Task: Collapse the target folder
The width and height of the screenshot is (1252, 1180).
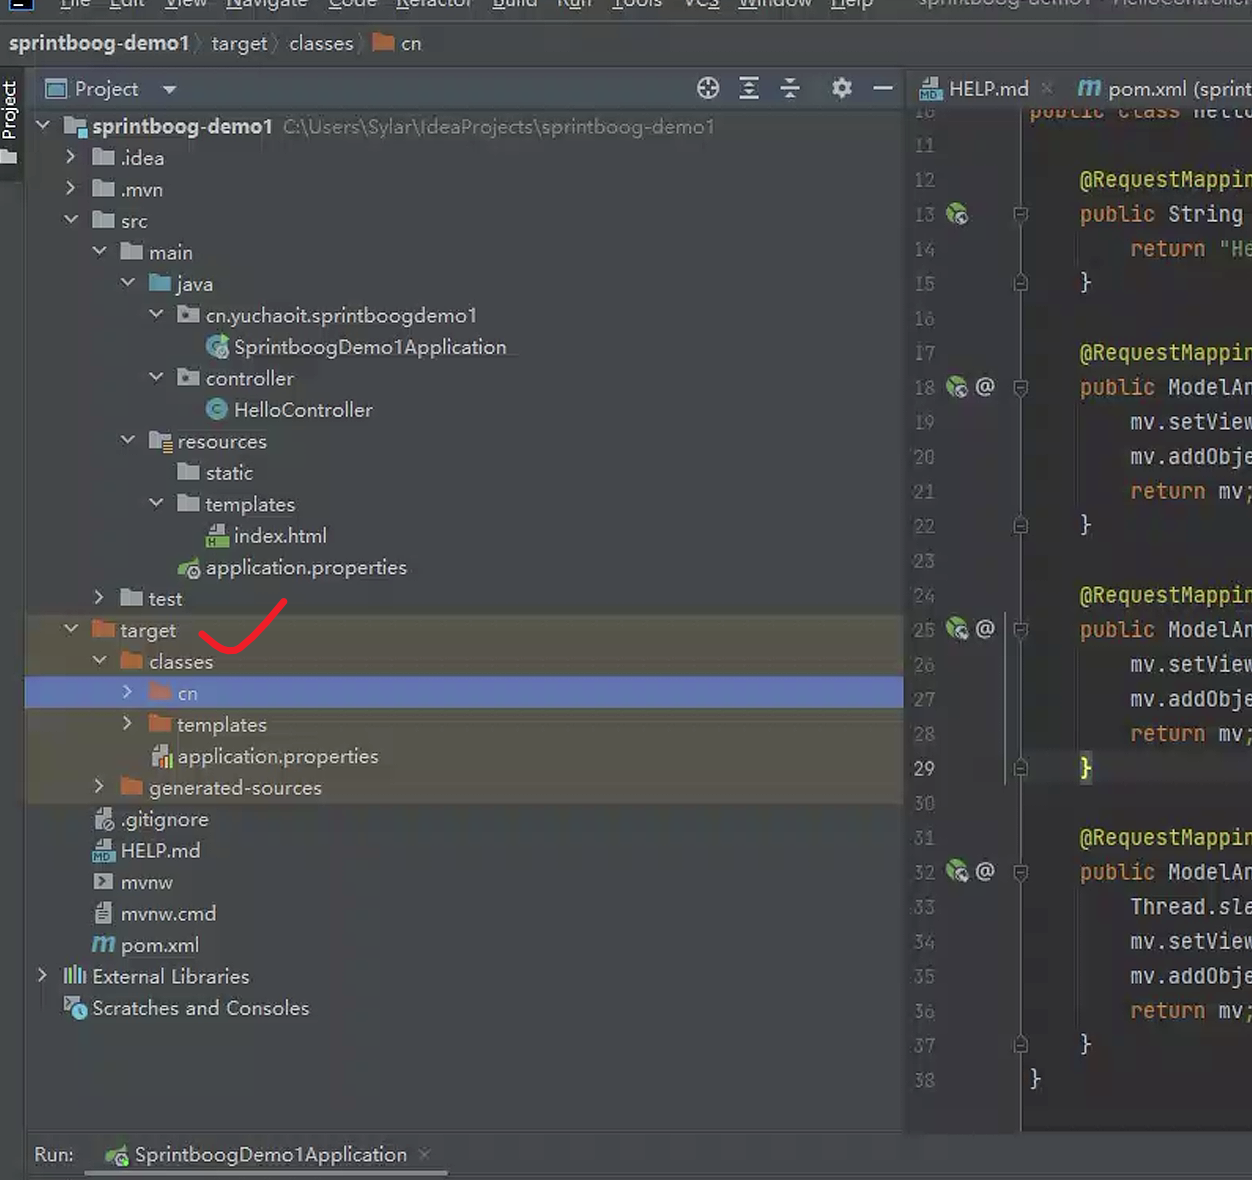Action: tap(71, 629)
